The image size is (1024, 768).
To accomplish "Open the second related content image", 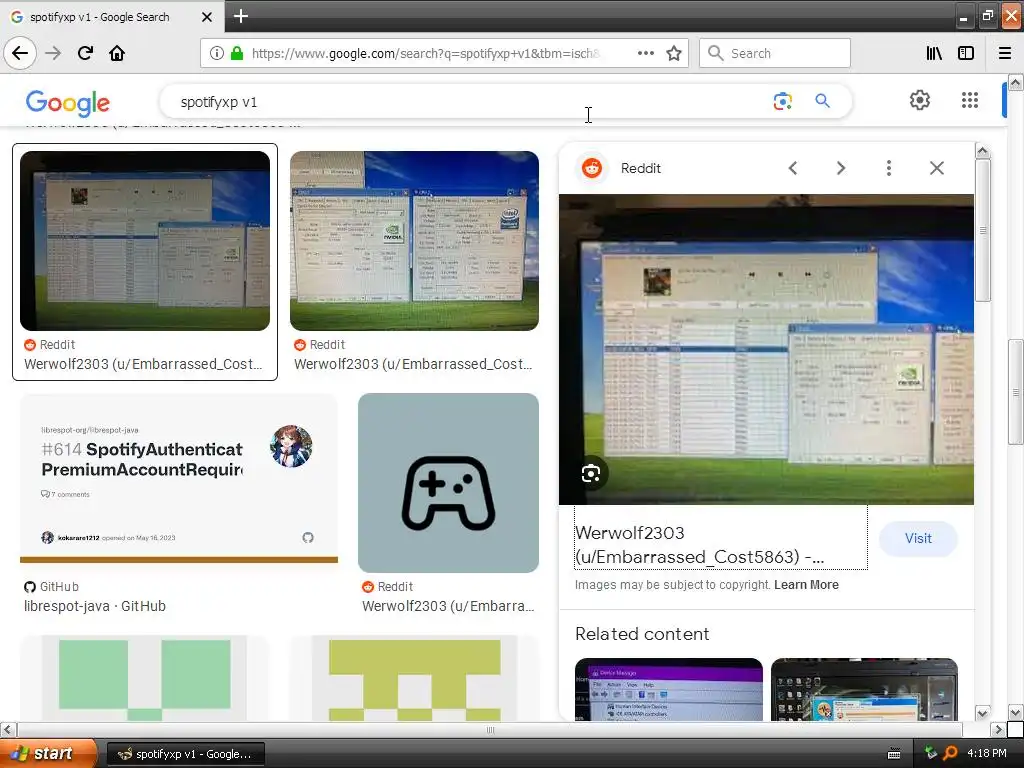I will [x=864, y=690].
